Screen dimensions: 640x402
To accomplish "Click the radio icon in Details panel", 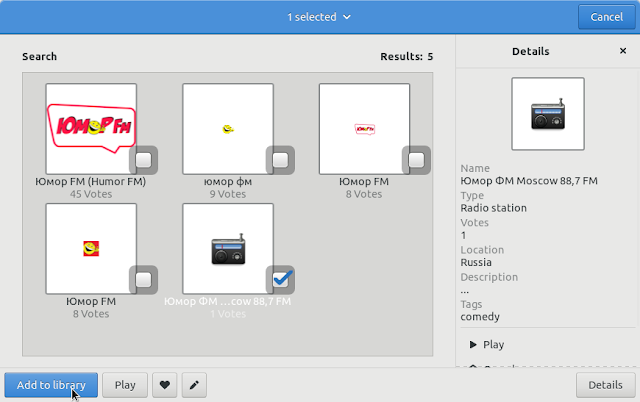I will click(548, 114).
